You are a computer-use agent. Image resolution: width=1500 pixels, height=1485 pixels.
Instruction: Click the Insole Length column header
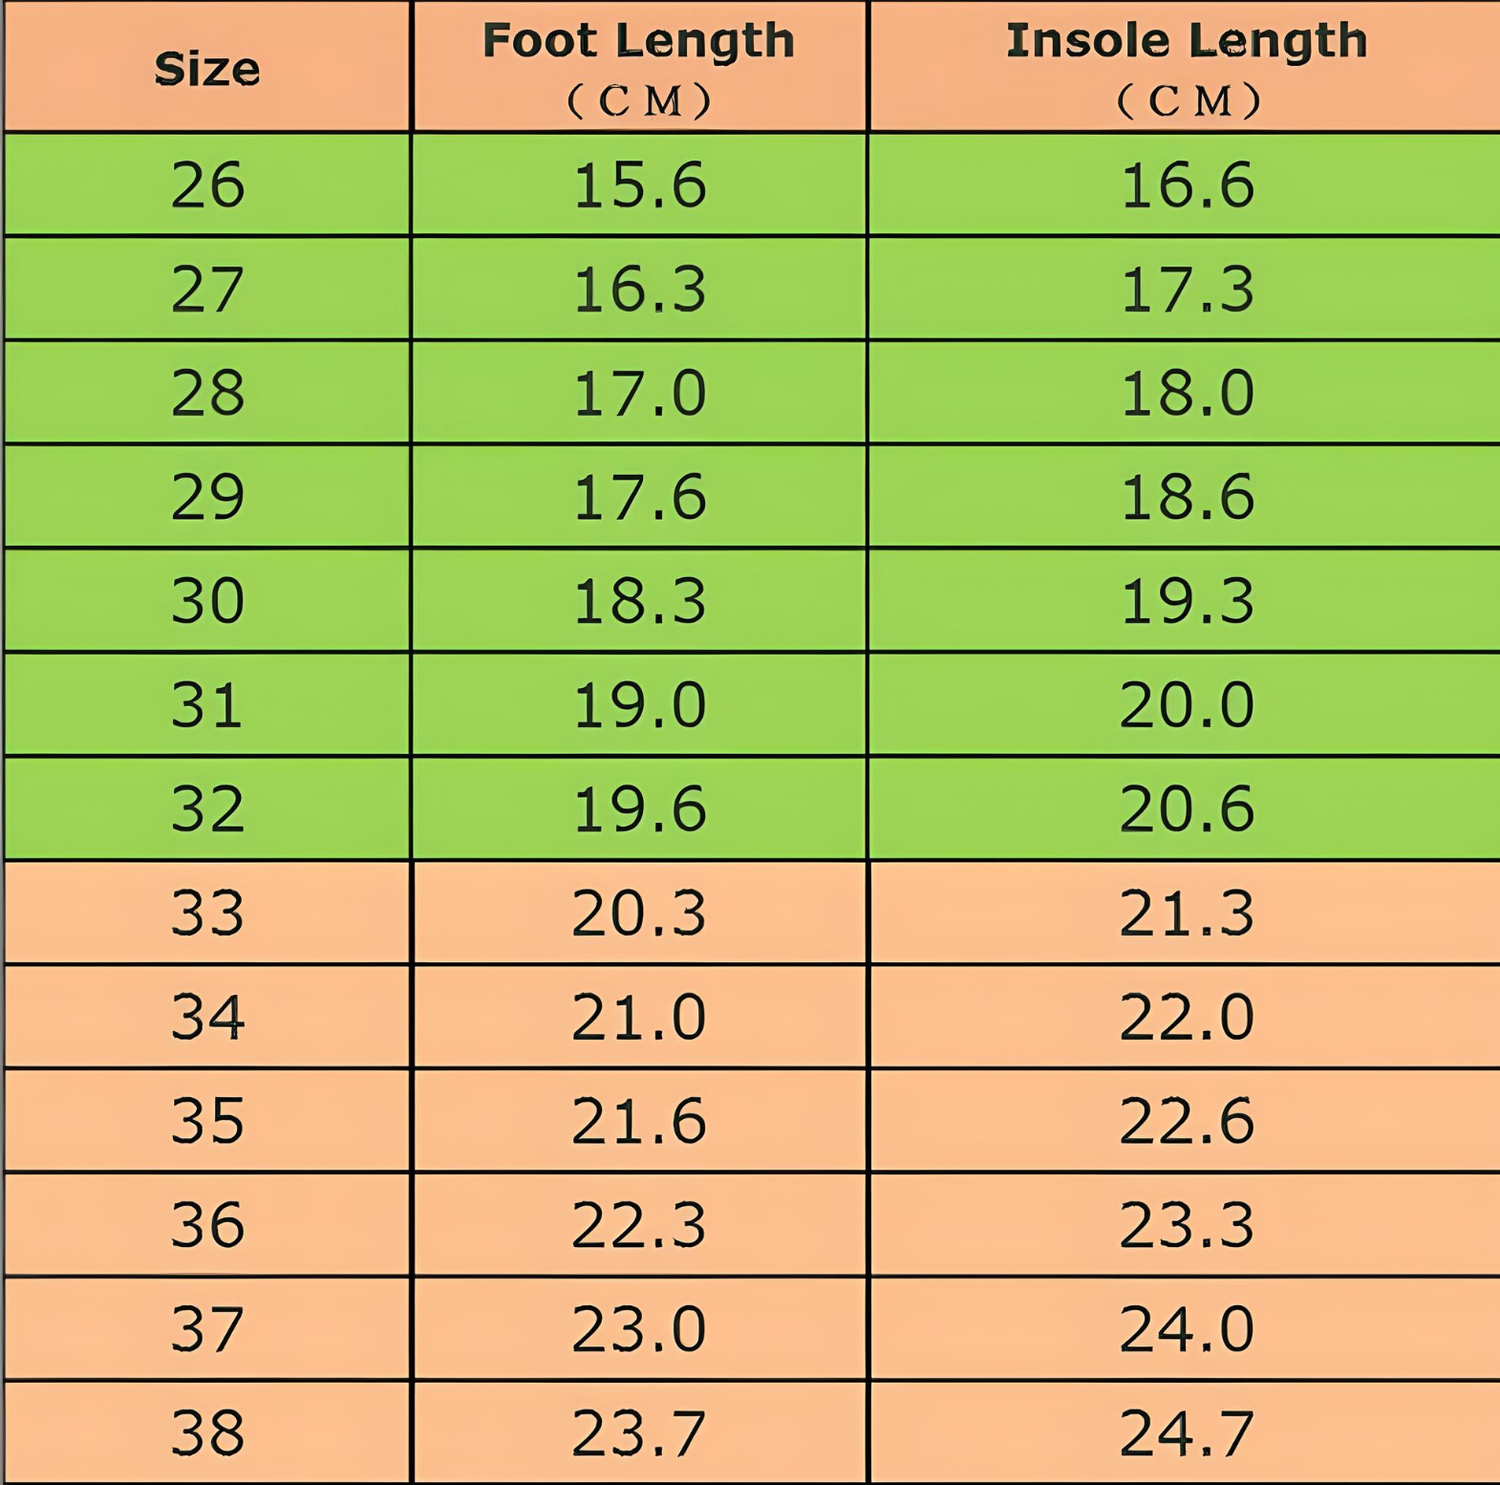1186,66
